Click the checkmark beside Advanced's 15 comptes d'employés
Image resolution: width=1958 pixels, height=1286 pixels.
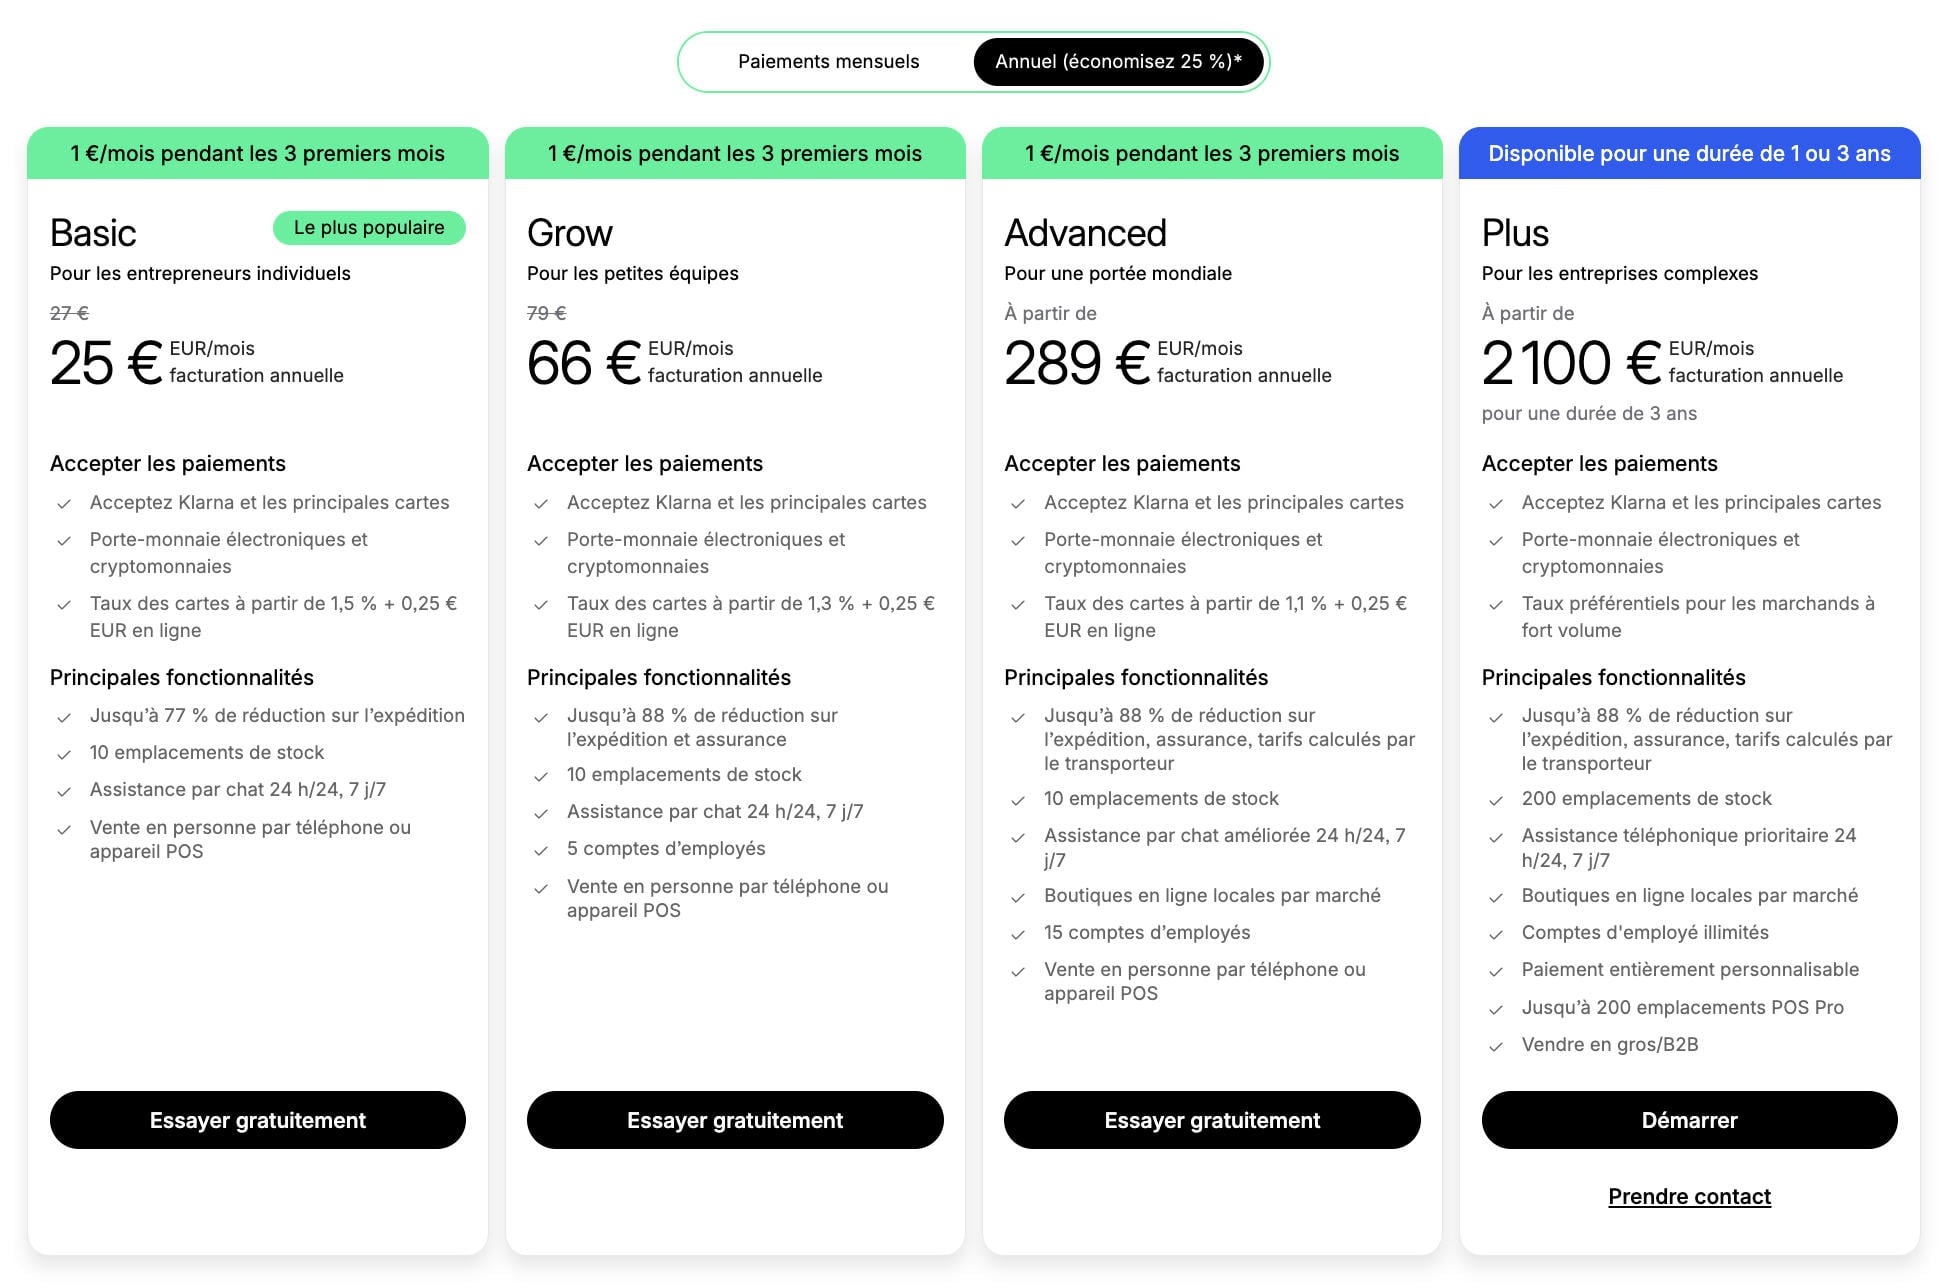(x=1018, y=932)
